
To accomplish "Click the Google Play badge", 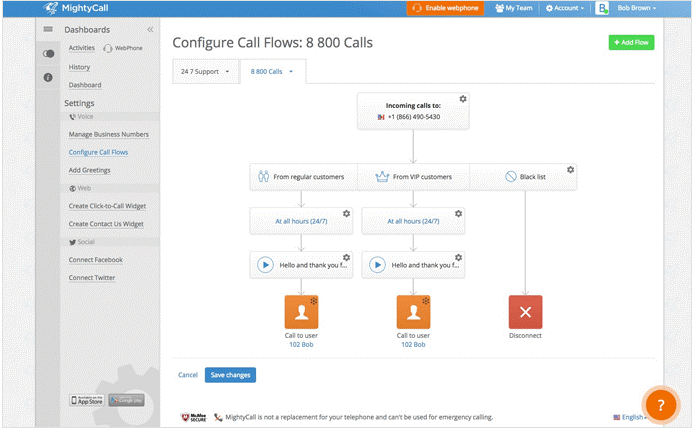I will [x=127, y=400].
